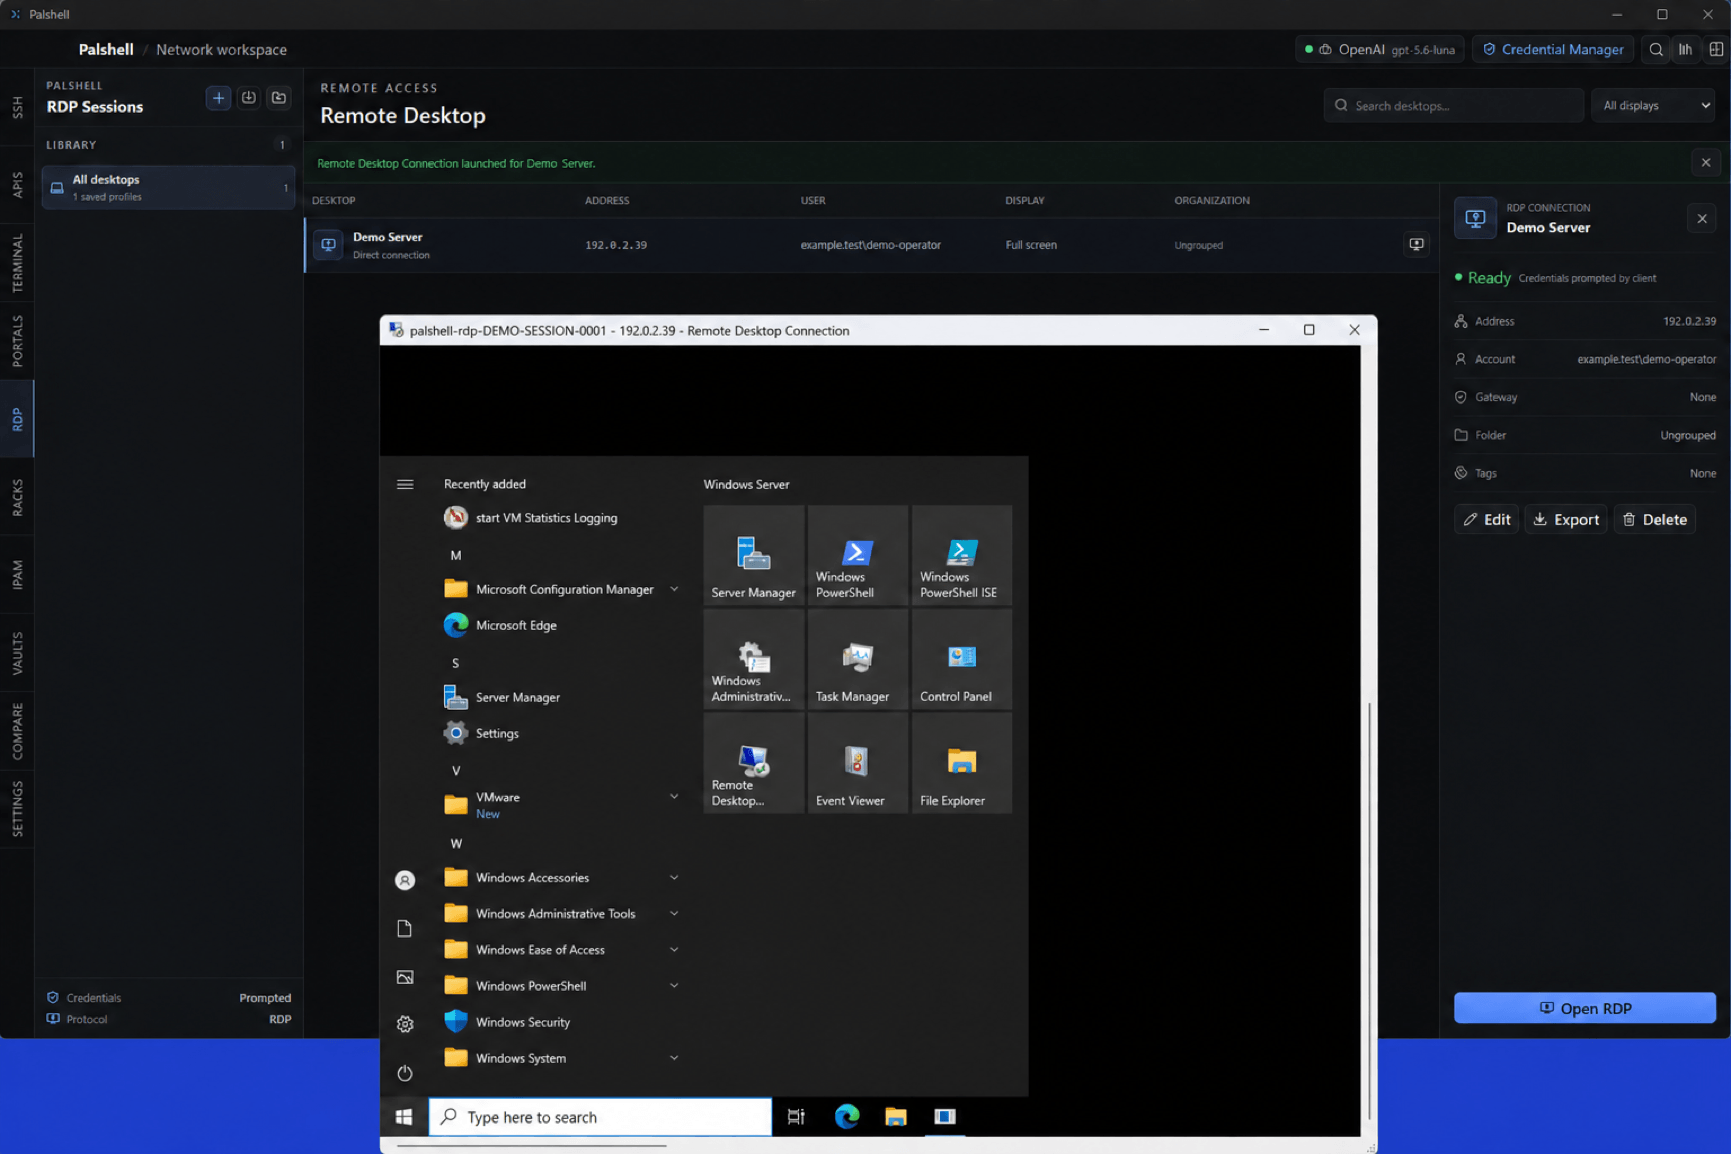Click the Search desktops field
The image size is (1731, 1154).
(1453, 105)
